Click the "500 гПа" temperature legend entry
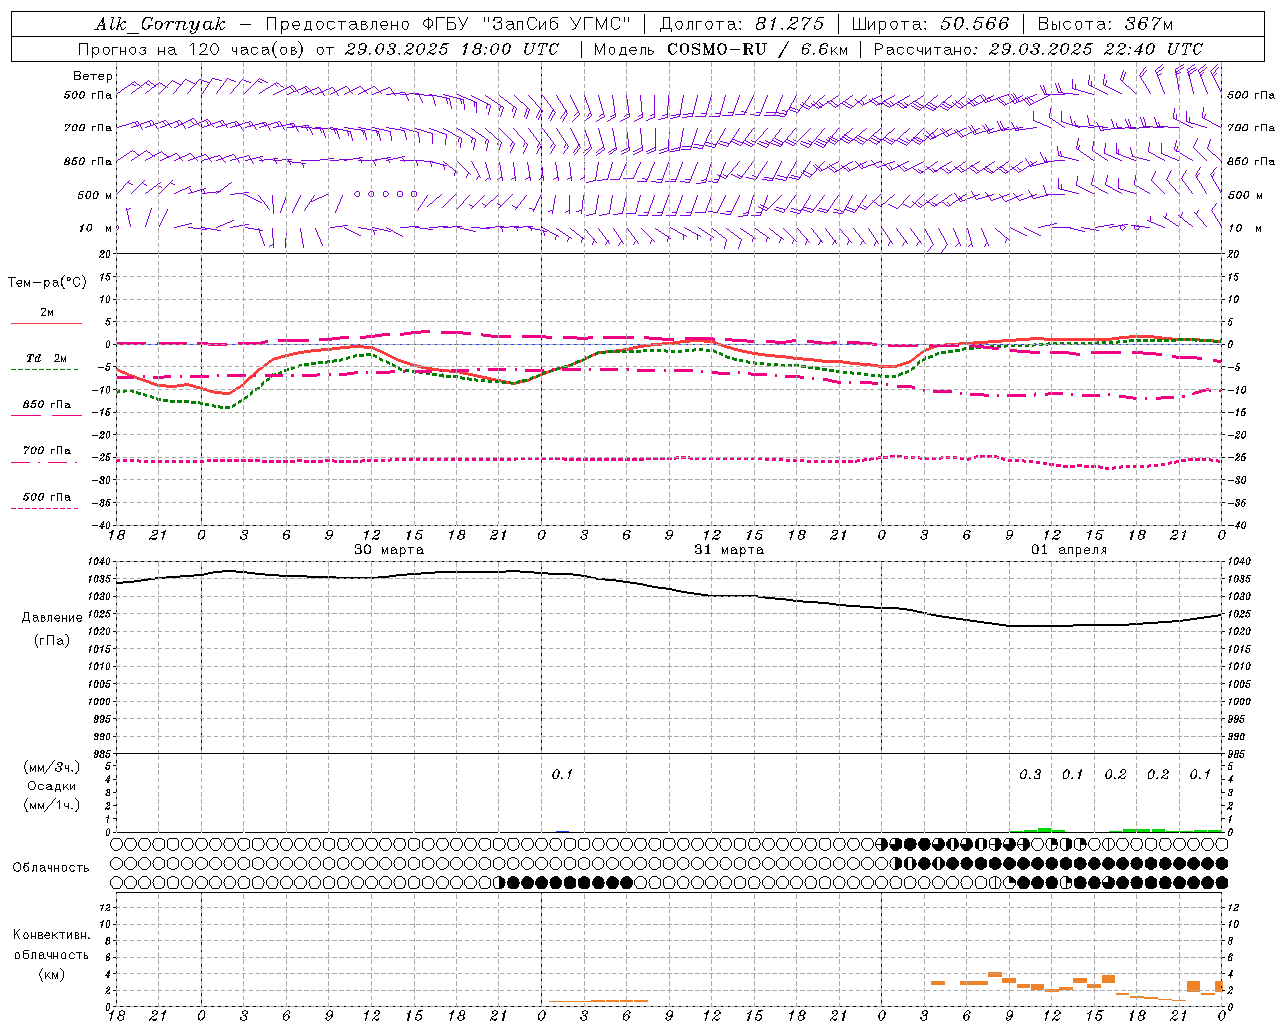The image size is (1280, 1024). [46, 497]
